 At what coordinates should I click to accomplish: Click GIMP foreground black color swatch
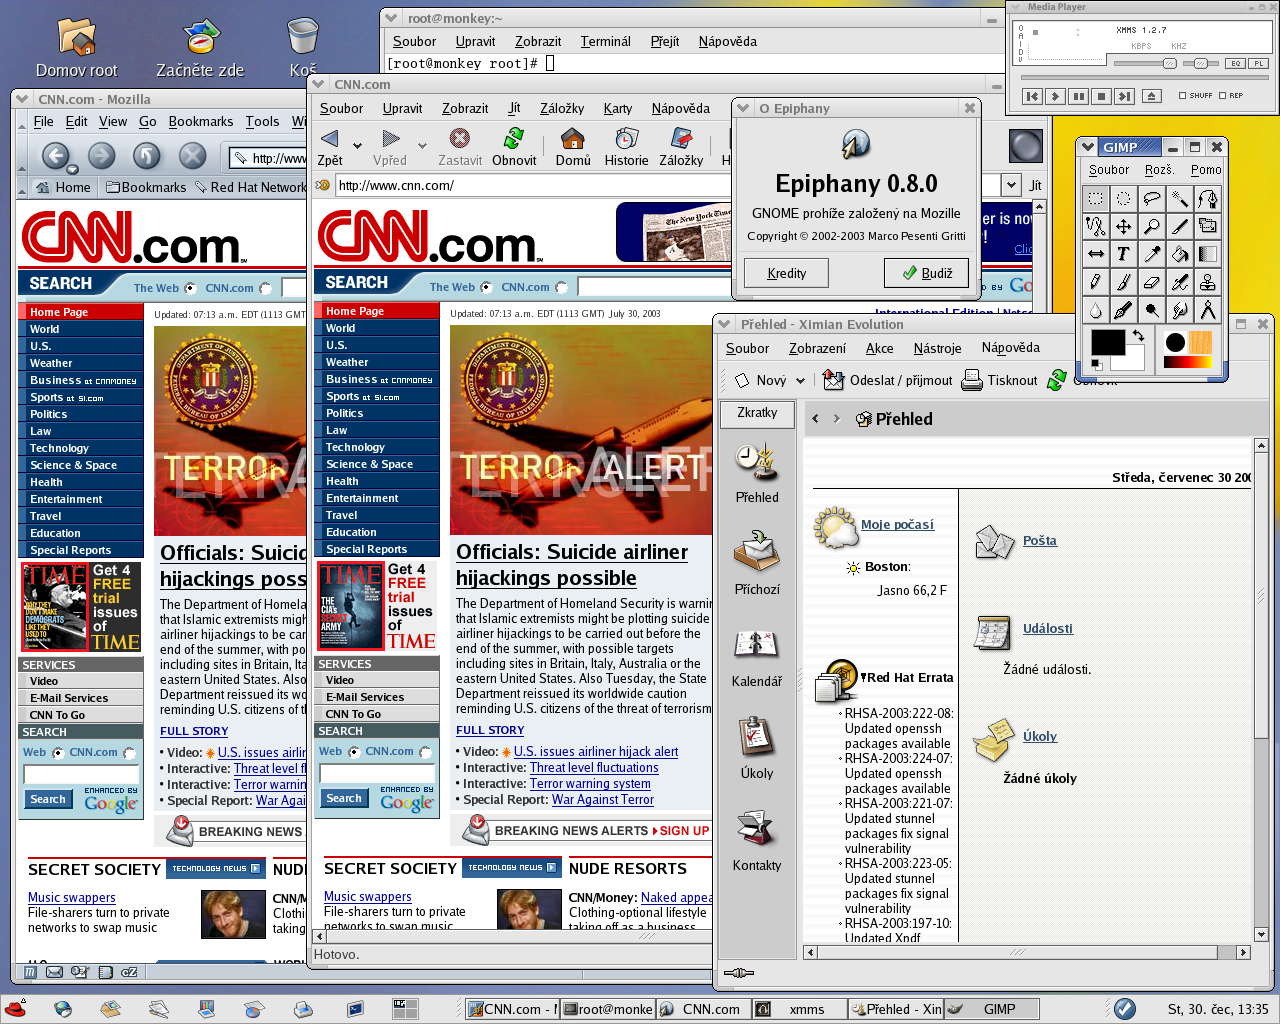[1106, 342]
